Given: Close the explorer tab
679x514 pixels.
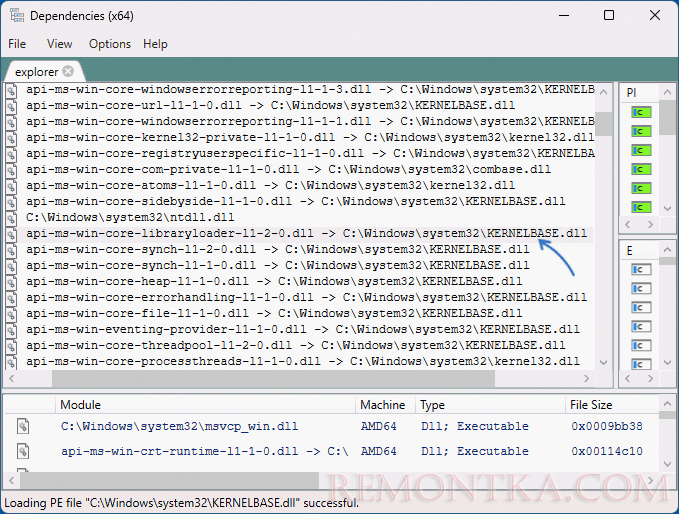Looking at the screenshot, I should click(68, 71).
